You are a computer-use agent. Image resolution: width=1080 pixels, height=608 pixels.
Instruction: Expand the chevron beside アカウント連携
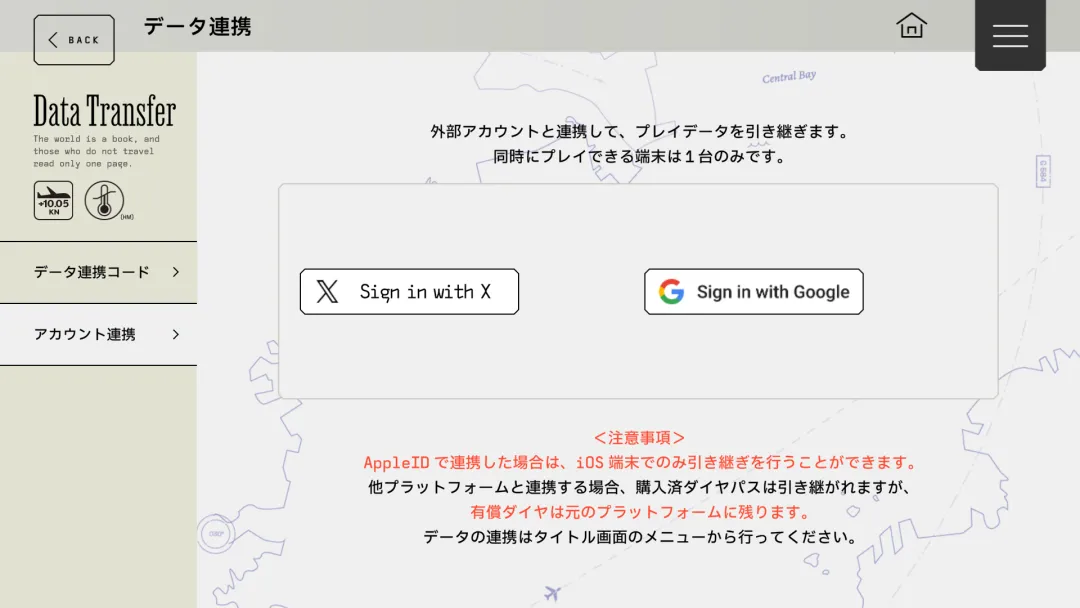176,335
